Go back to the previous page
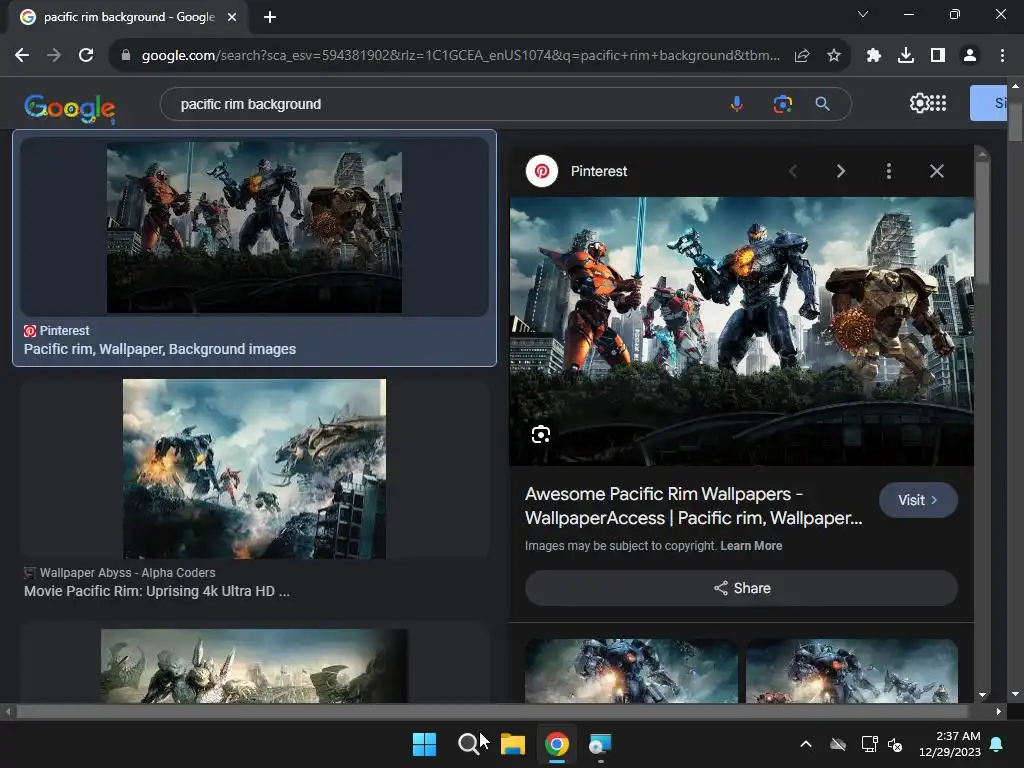1024x768 pixels. pos(22,56)
